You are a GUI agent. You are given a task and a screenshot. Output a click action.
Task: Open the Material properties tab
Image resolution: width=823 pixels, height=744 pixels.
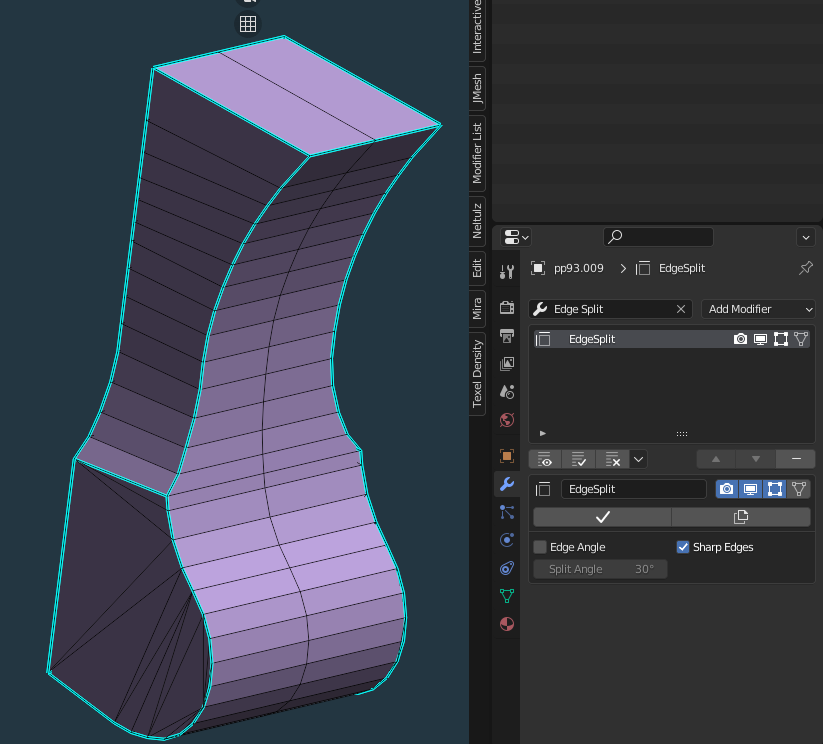[507, 624]
